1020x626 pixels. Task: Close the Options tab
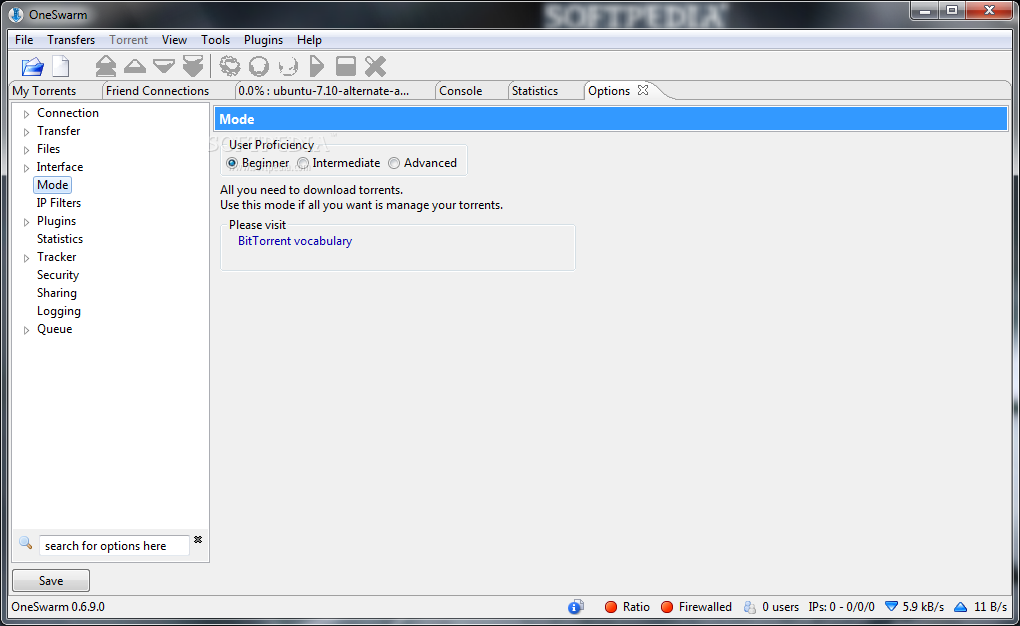click(643, 90)
